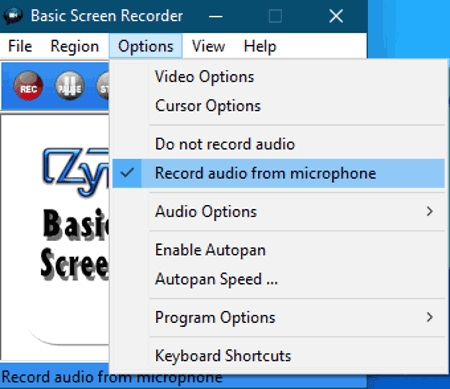Click the partially hidden Stop button
The width and height of the screenshot is (450, 389).
pos(103,86)
